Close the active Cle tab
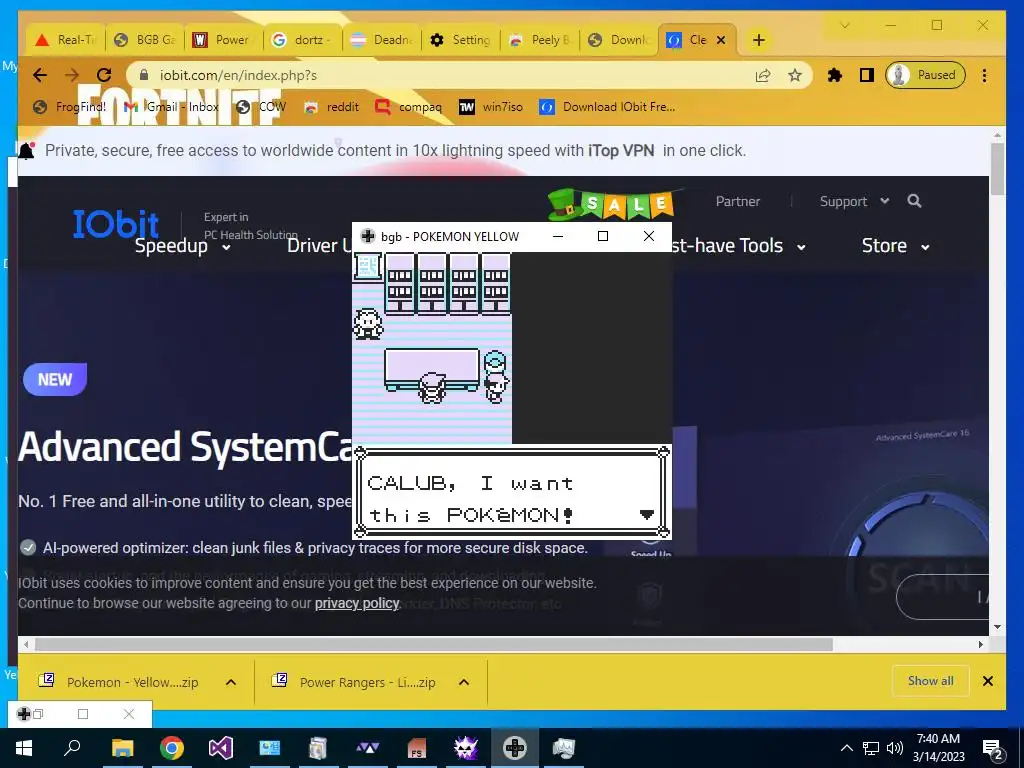The height and width of the screenshot is (768, 1024). 721,40
